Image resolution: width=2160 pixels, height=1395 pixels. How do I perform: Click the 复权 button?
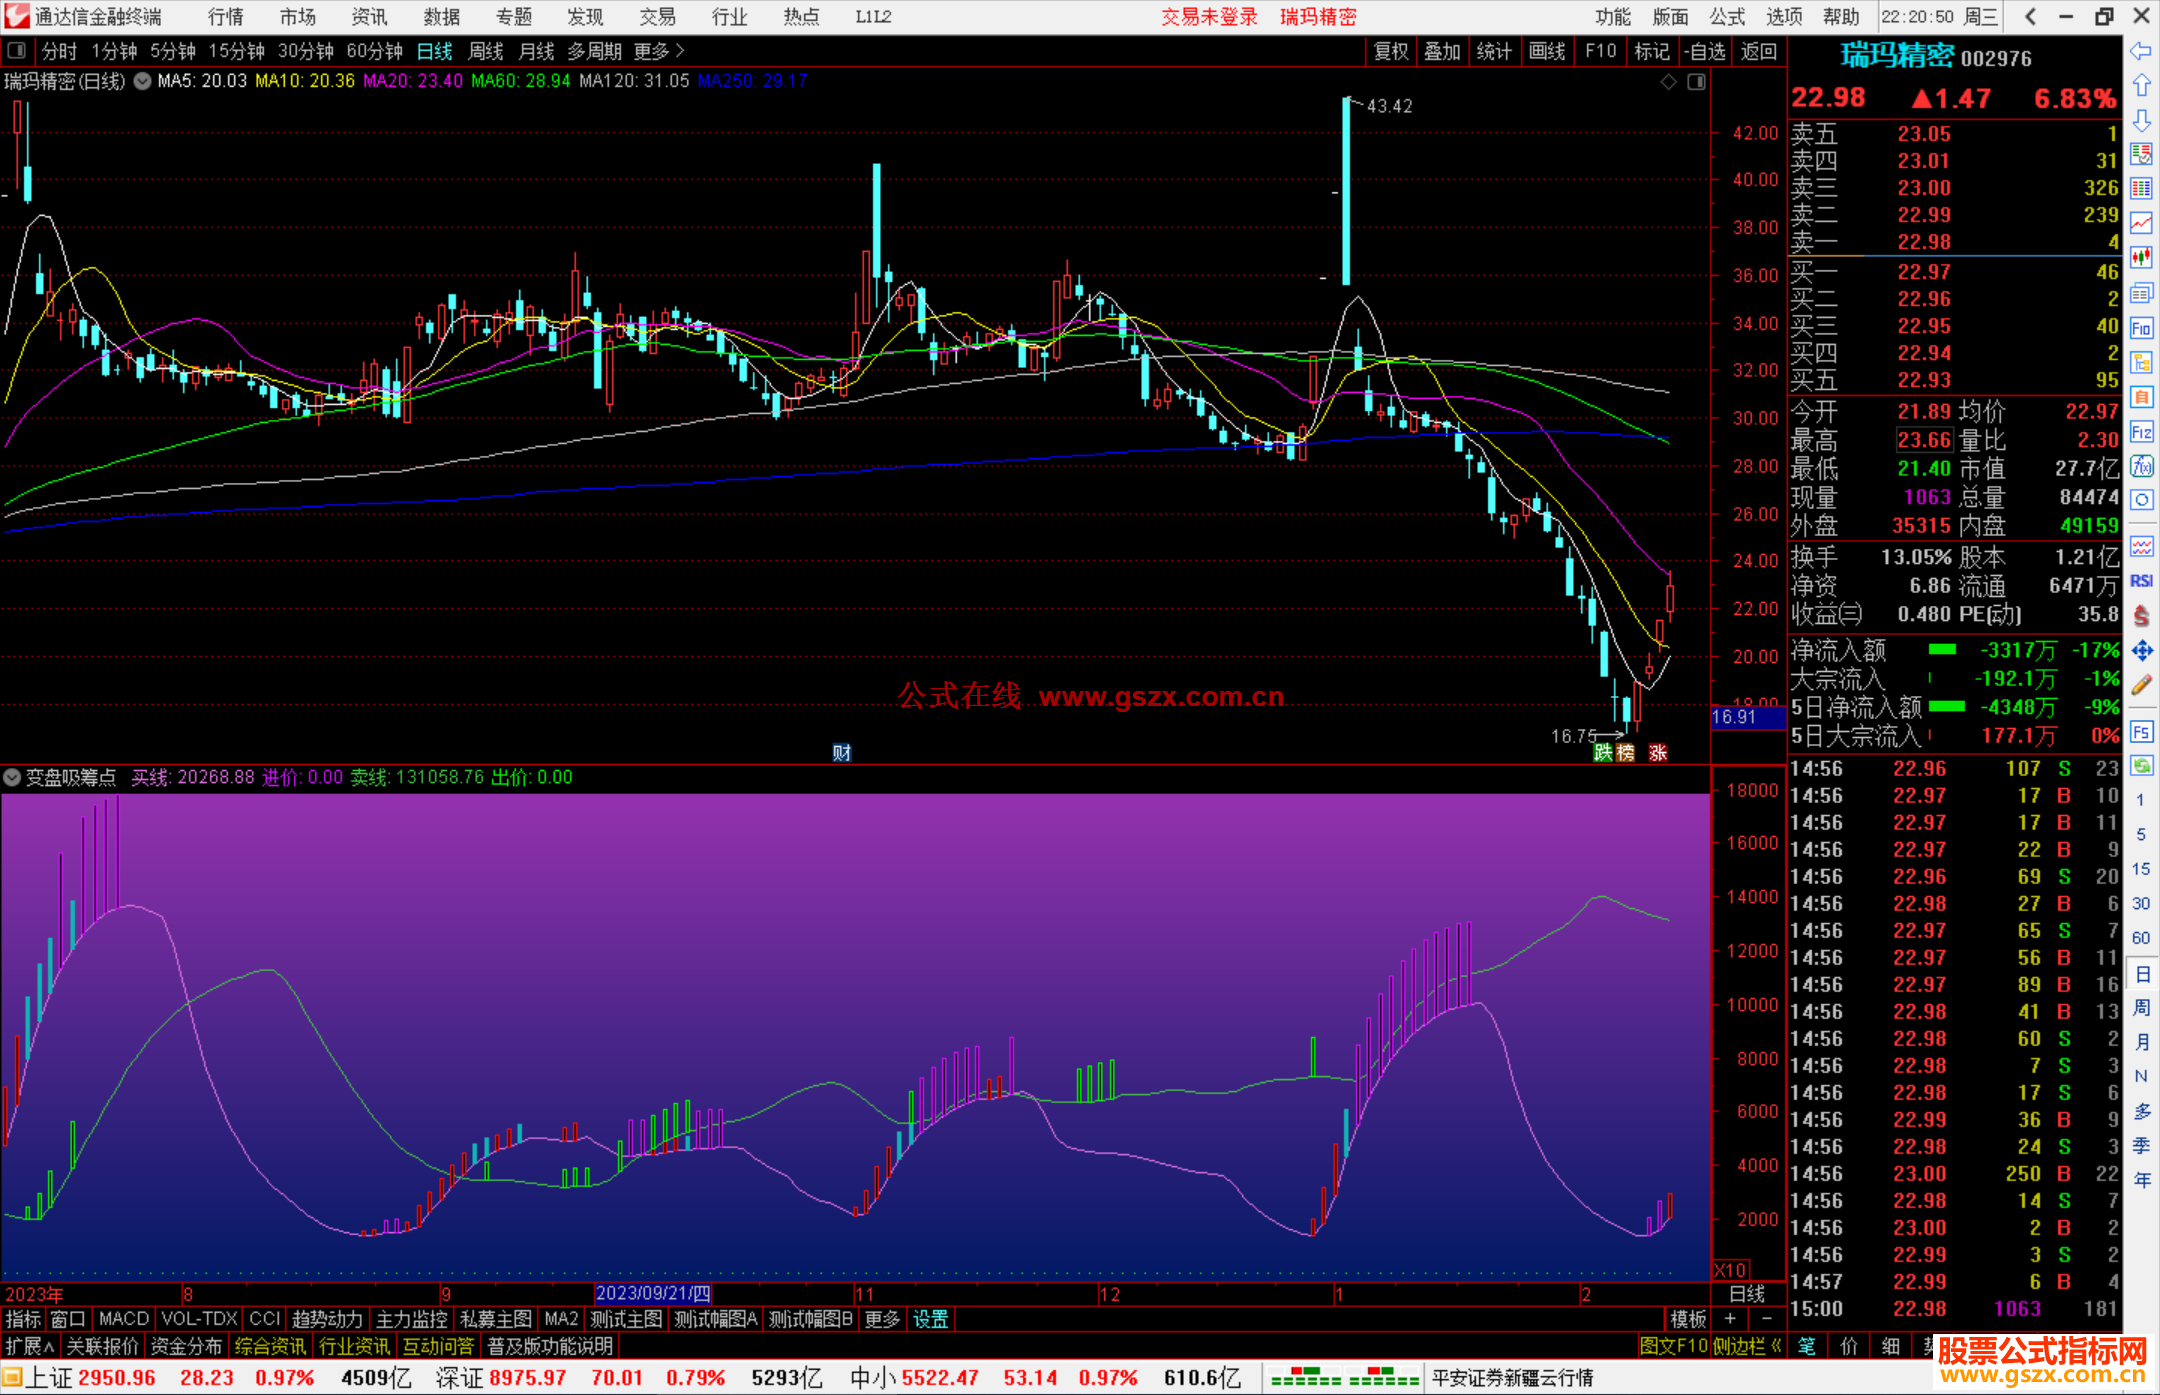1391,51
